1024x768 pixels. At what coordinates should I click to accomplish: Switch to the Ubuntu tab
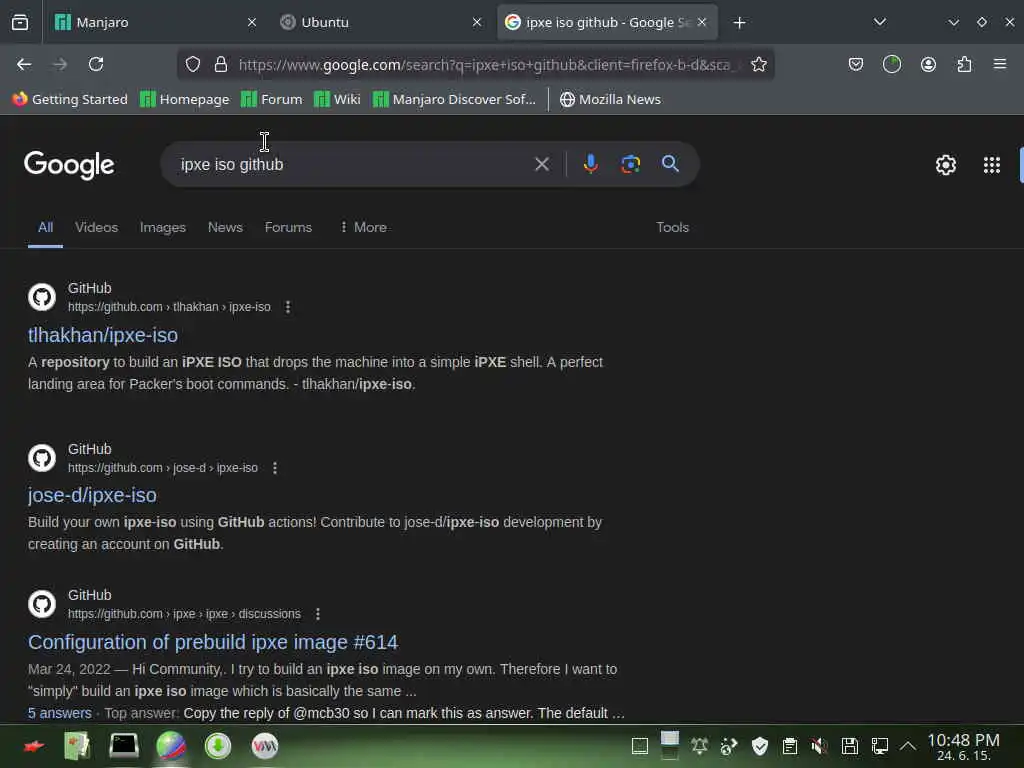coord(382,22)
